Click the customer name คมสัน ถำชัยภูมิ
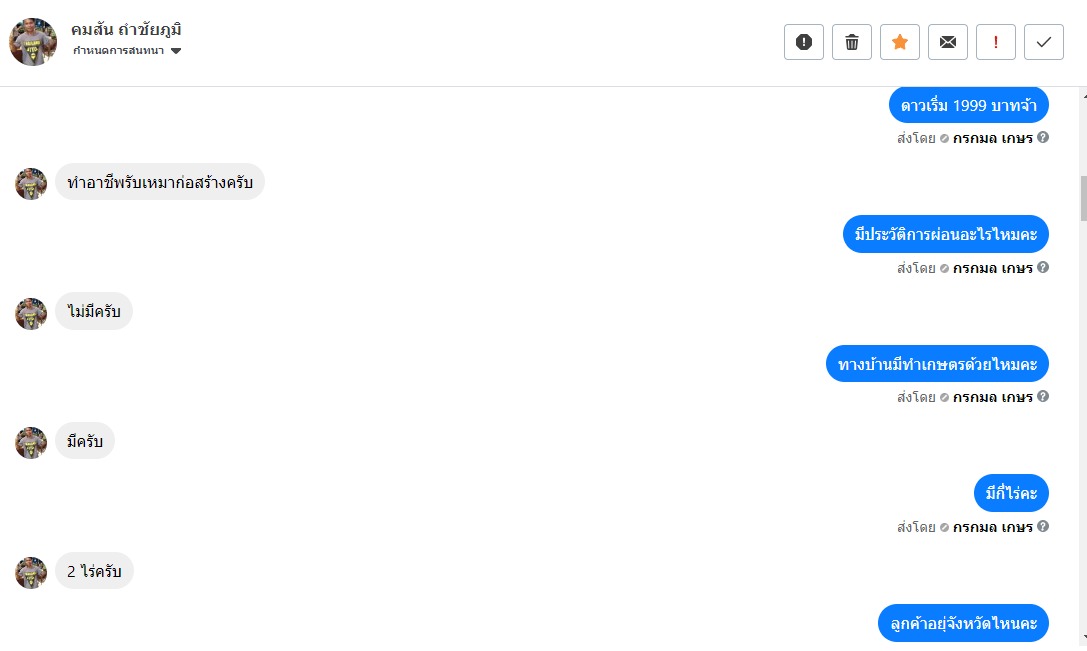Image resolution: width=1087 pixels, height=651 pixels. click(126, 29)
